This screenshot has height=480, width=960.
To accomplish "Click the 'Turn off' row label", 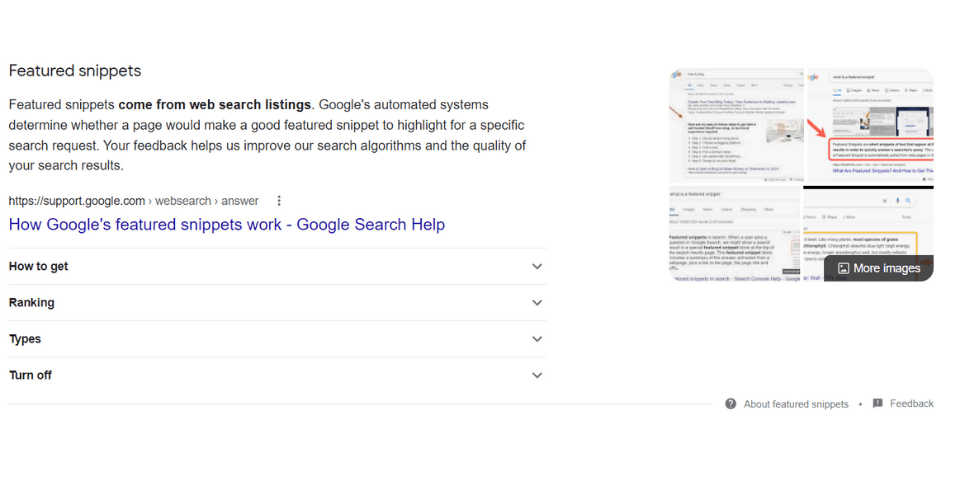I will coord(30,375).
